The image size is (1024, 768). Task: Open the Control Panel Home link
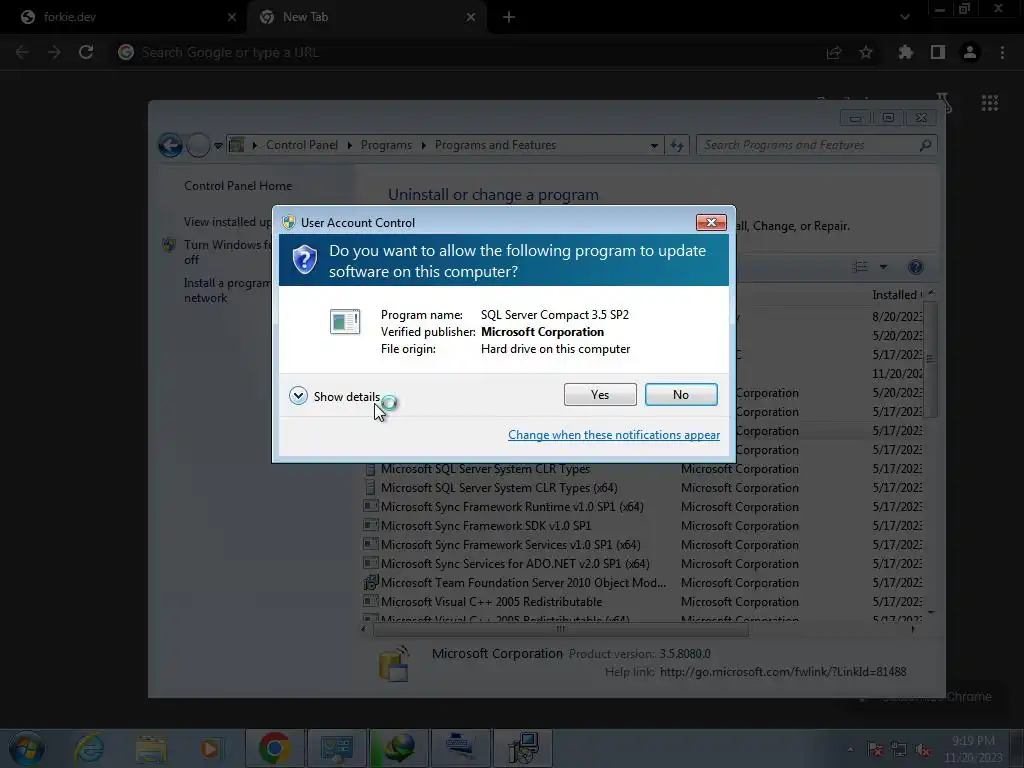pyautogui.click(x=238, y=185)
